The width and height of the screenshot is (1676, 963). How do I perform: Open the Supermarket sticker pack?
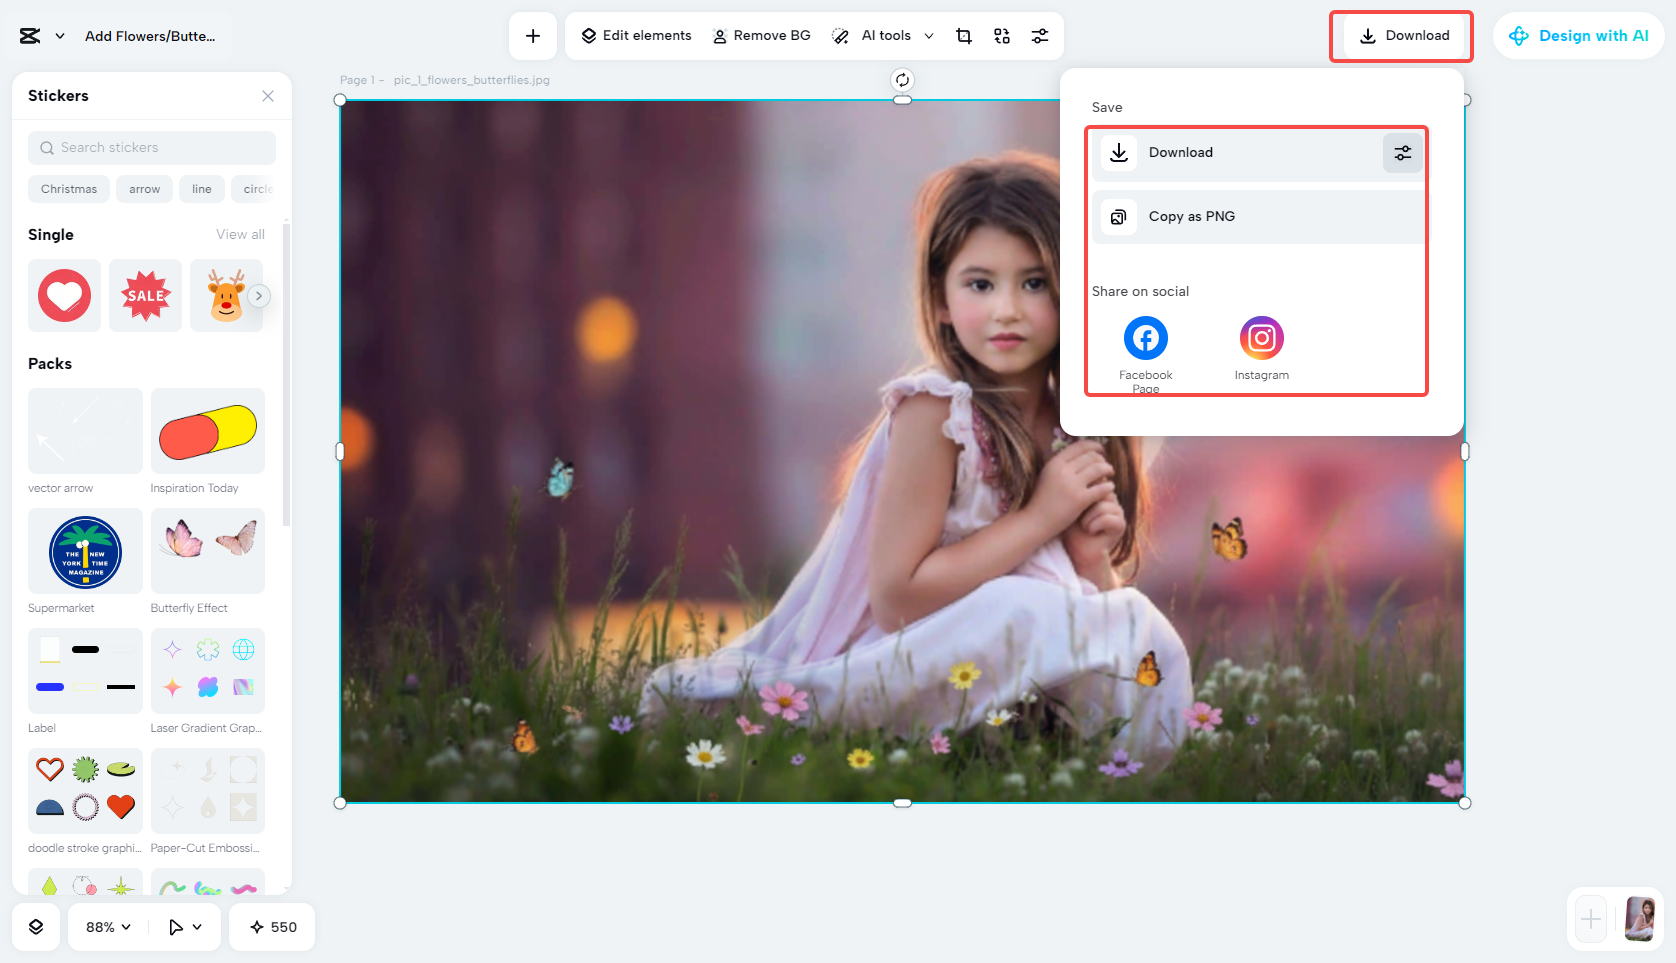tap(85, 551)
